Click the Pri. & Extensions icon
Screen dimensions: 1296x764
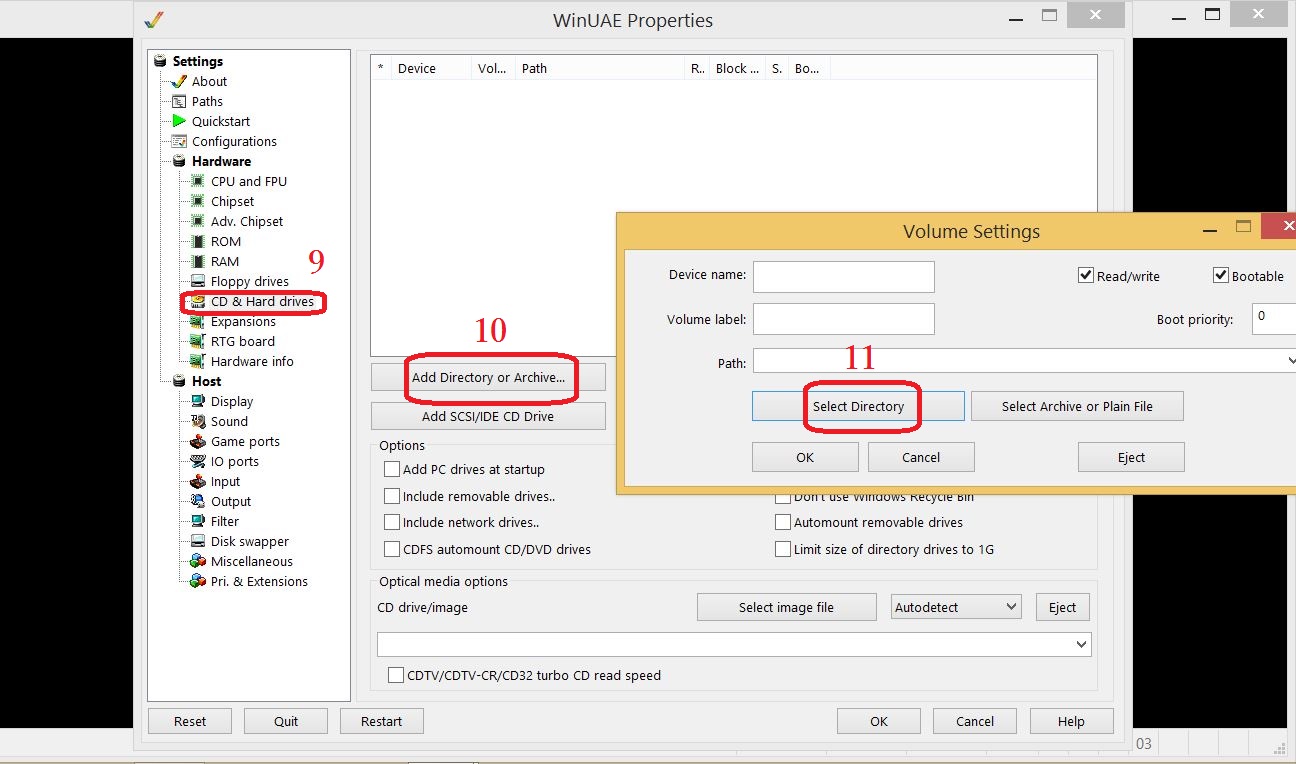[x=198, y=581]
